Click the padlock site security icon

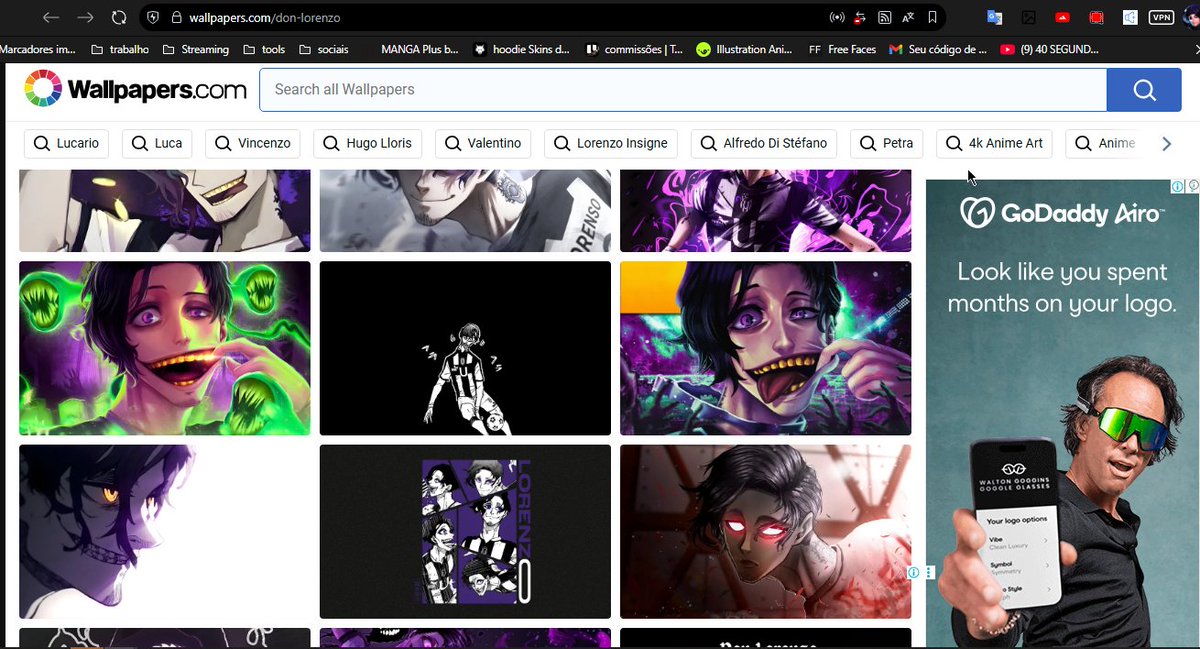point(176,17)
